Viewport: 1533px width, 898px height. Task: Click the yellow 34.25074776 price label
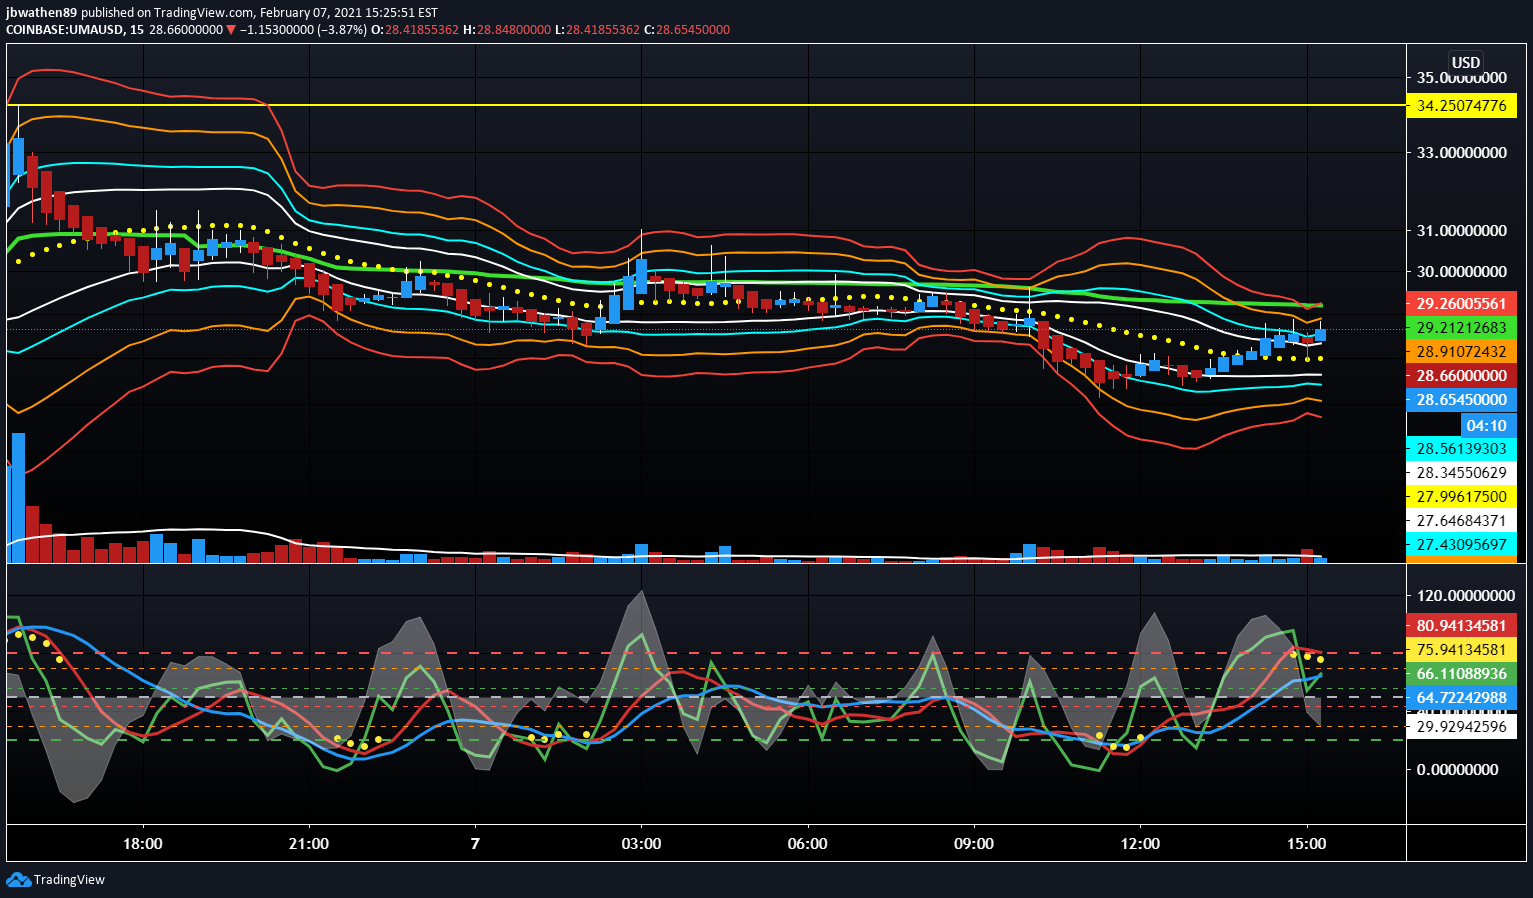click(1461, 106)
